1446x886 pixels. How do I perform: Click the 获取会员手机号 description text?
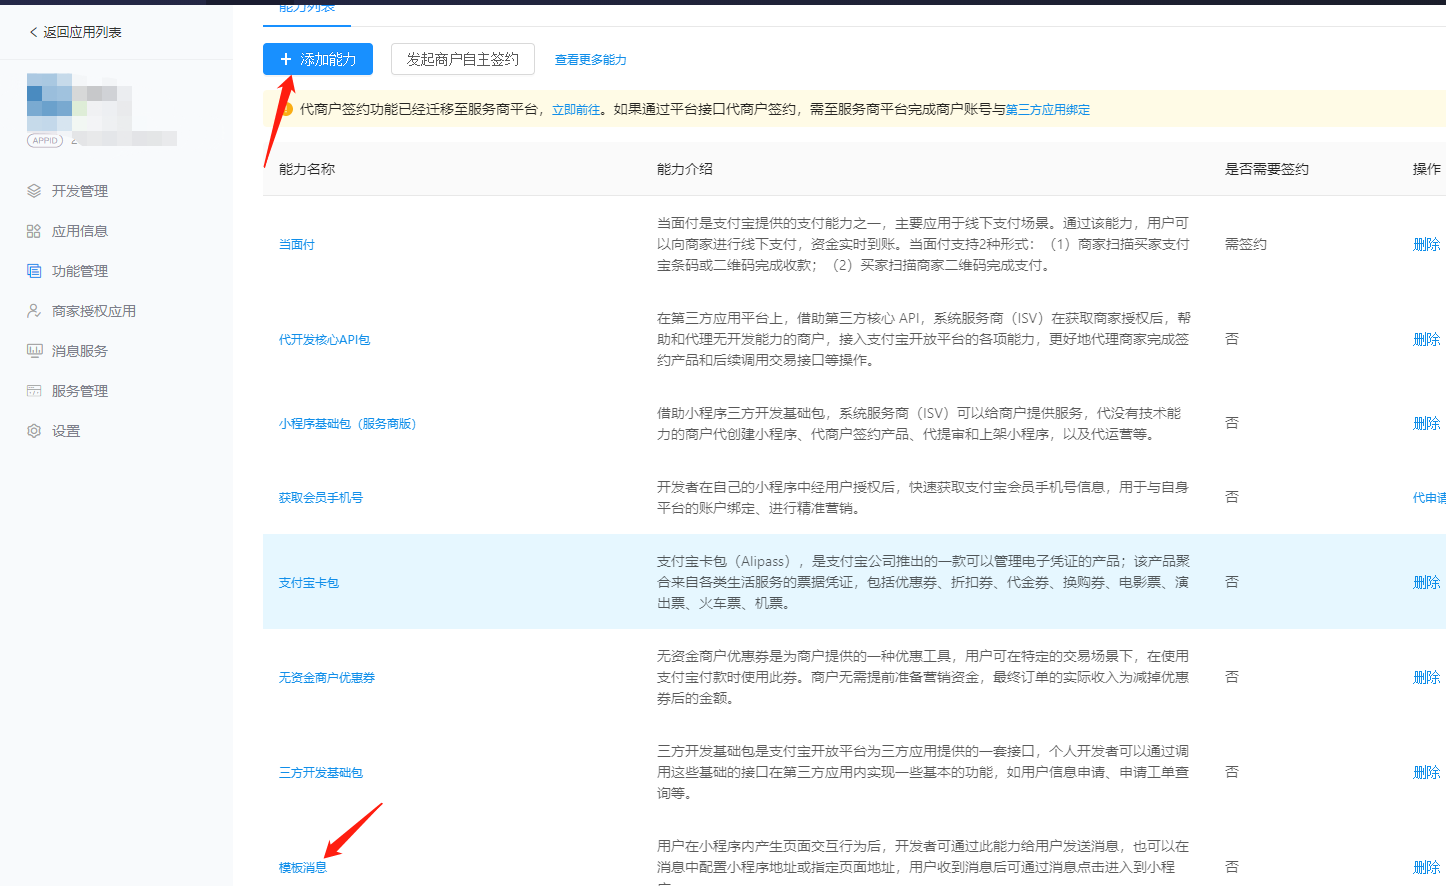coord(923,497)
